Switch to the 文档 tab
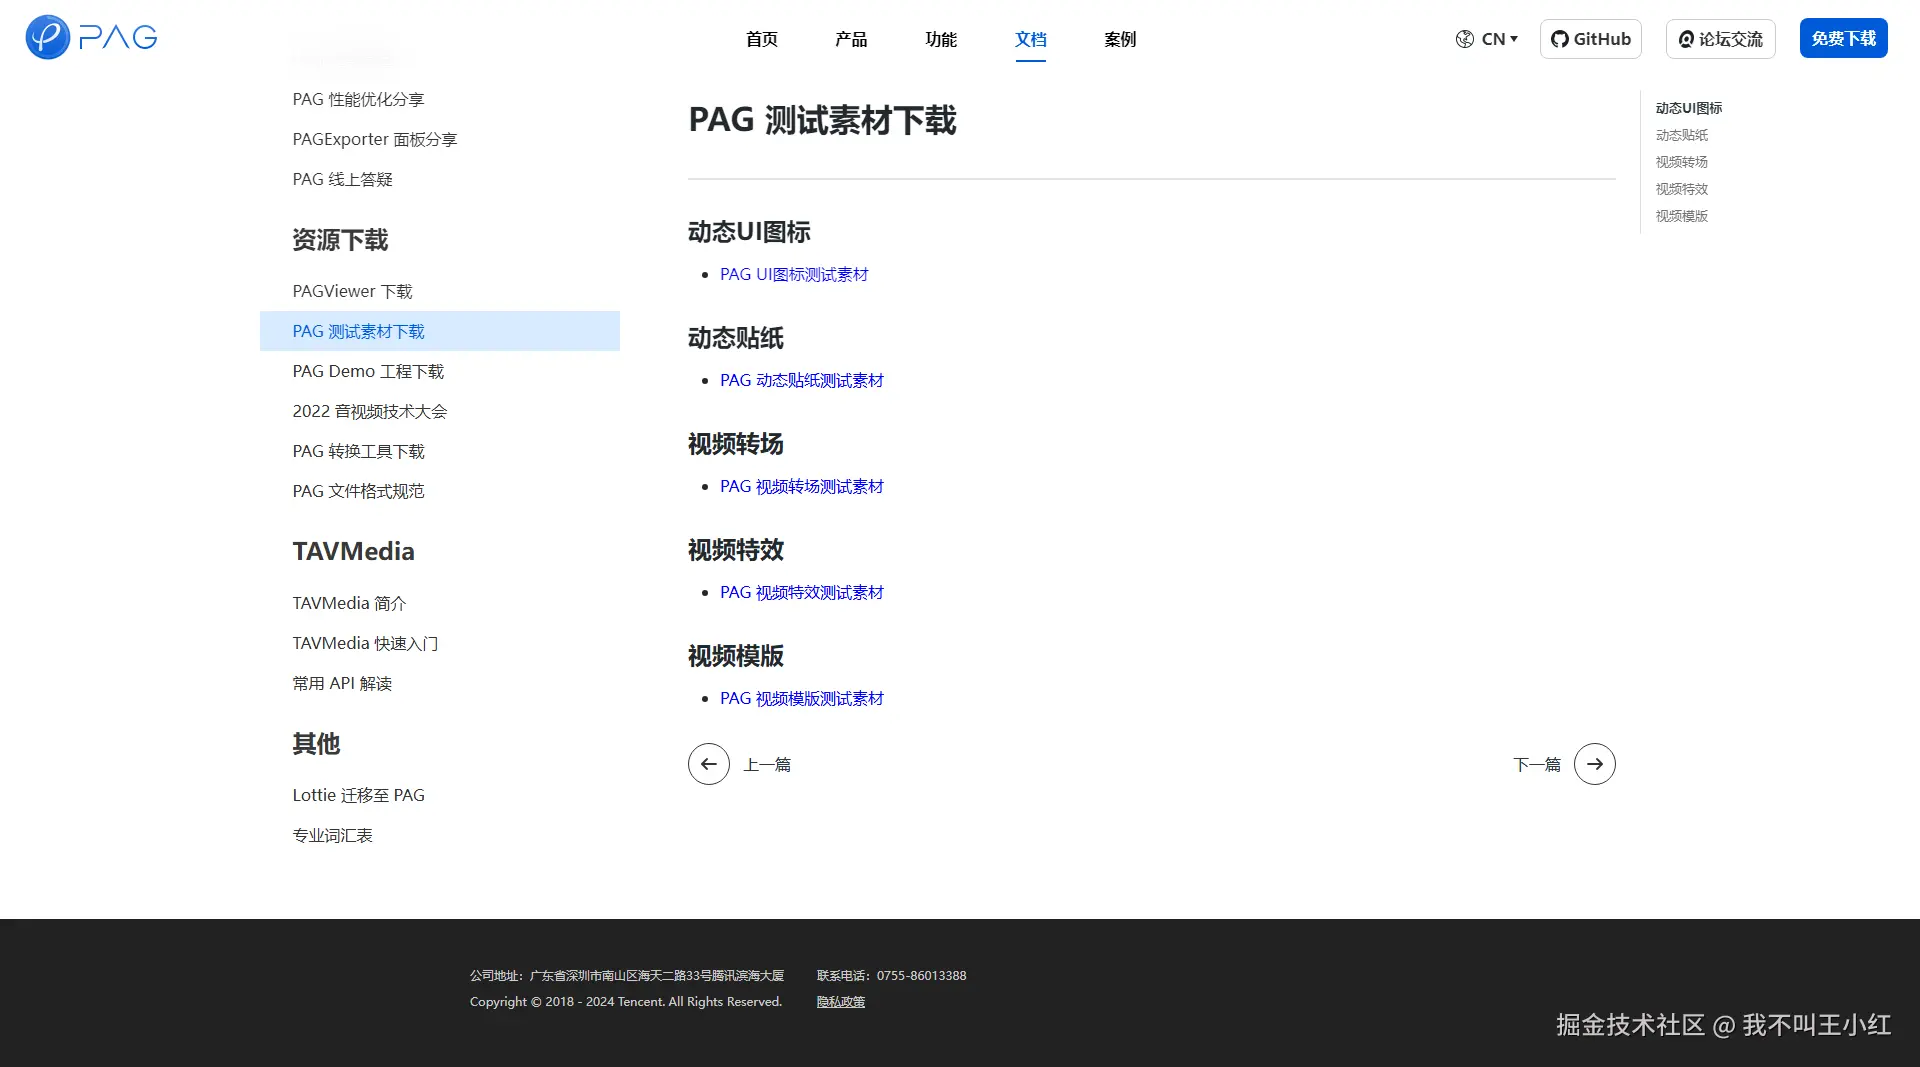Image resolution: width=1920 pixels, height=1067 pixels. coord(1031,40)
